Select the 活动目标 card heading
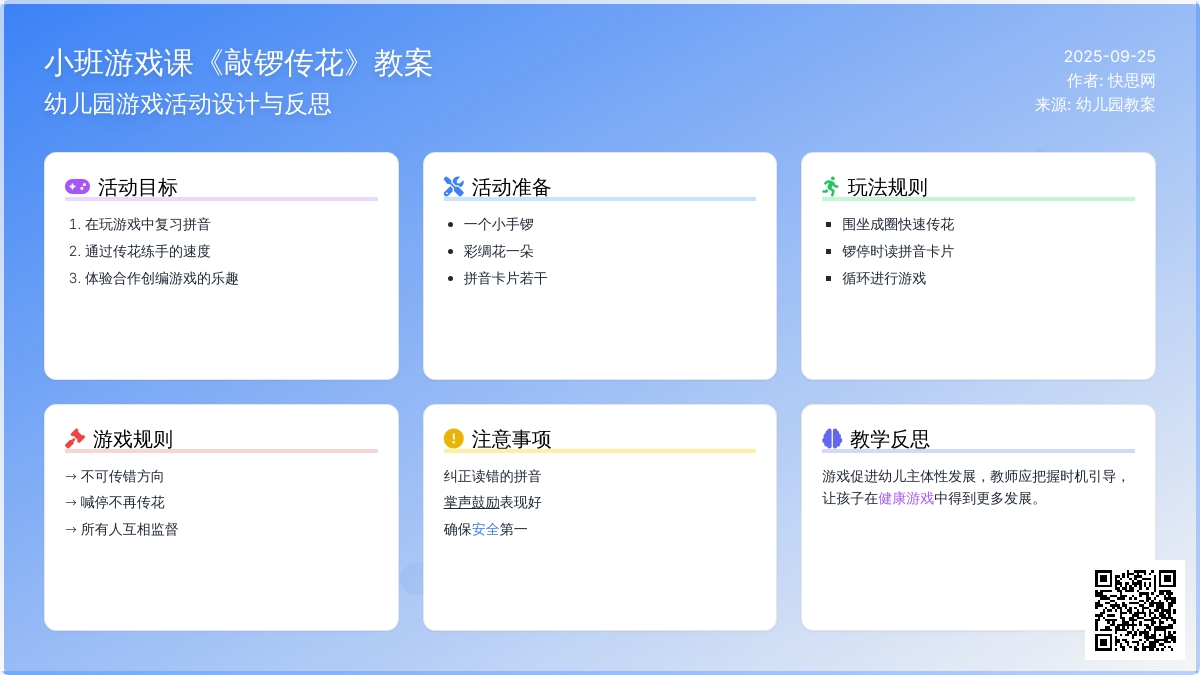 tap(138, 187)
